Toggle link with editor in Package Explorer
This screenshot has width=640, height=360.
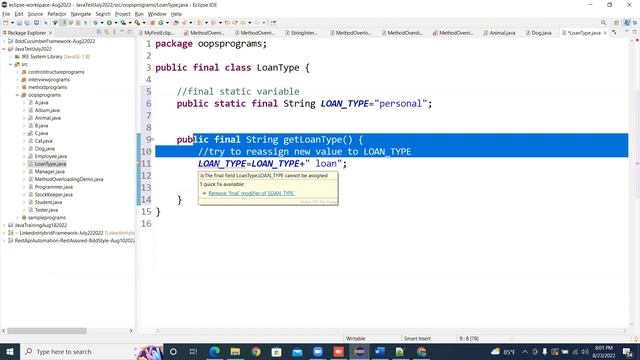coord(107,32)
